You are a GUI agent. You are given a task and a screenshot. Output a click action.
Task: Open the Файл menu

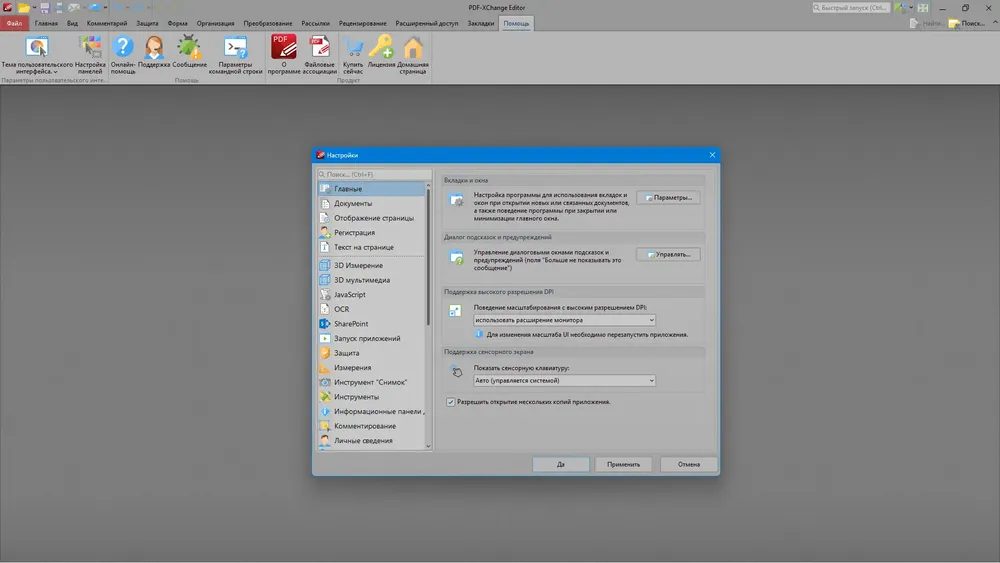[14, 23]
